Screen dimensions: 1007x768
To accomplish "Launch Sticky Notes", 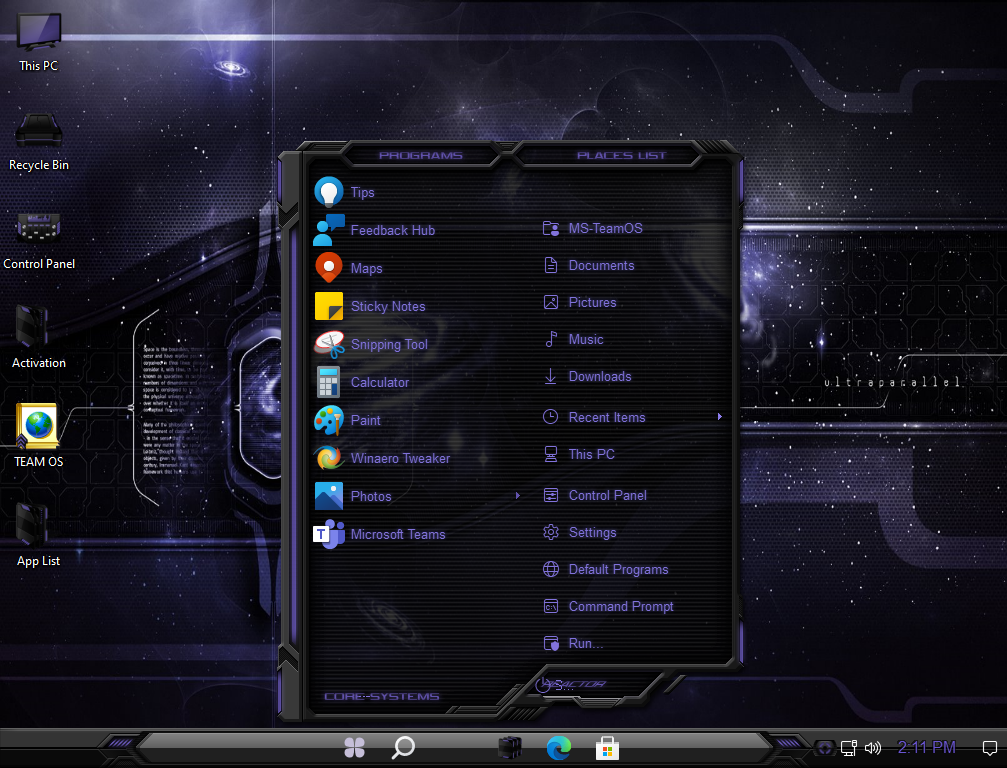I will tap(387, 306).
